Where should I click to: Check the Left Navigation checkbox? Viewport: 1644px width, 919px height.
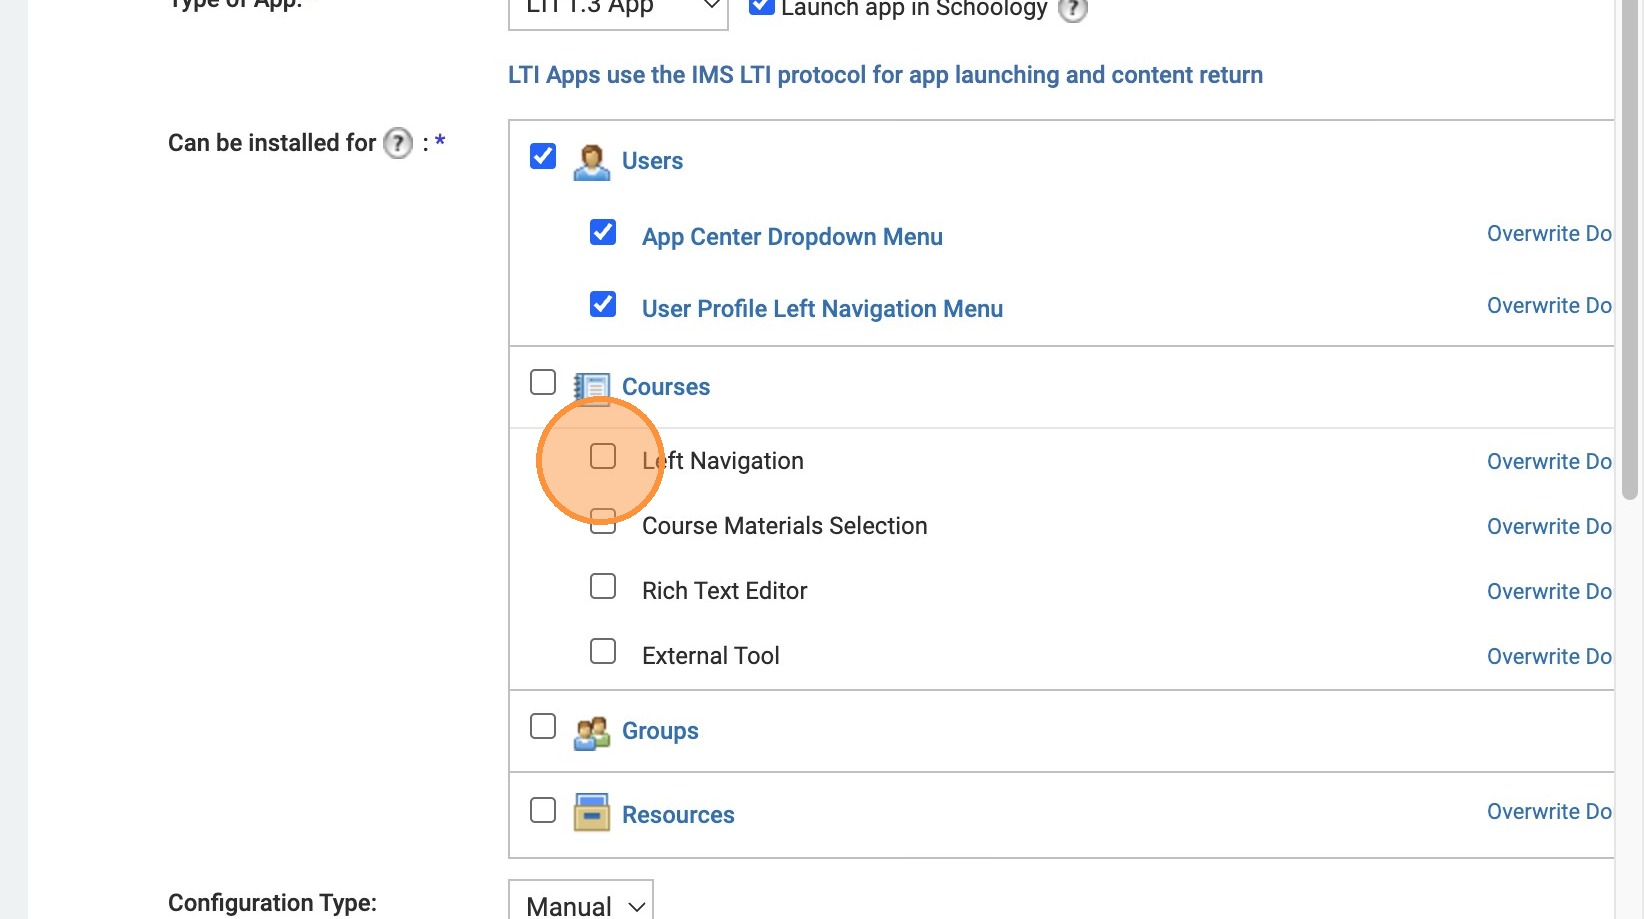coord(603,456)
